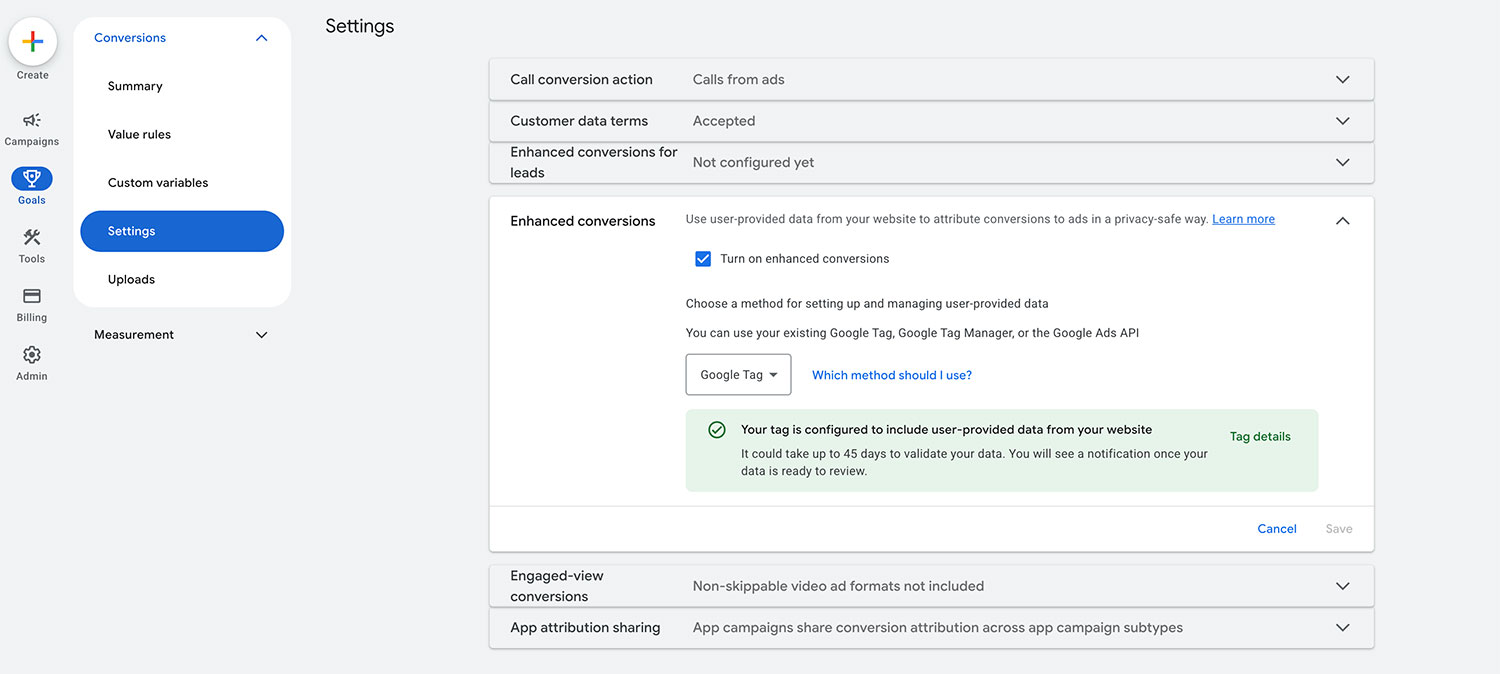Click the Learn more link

tap(1243, 218)
